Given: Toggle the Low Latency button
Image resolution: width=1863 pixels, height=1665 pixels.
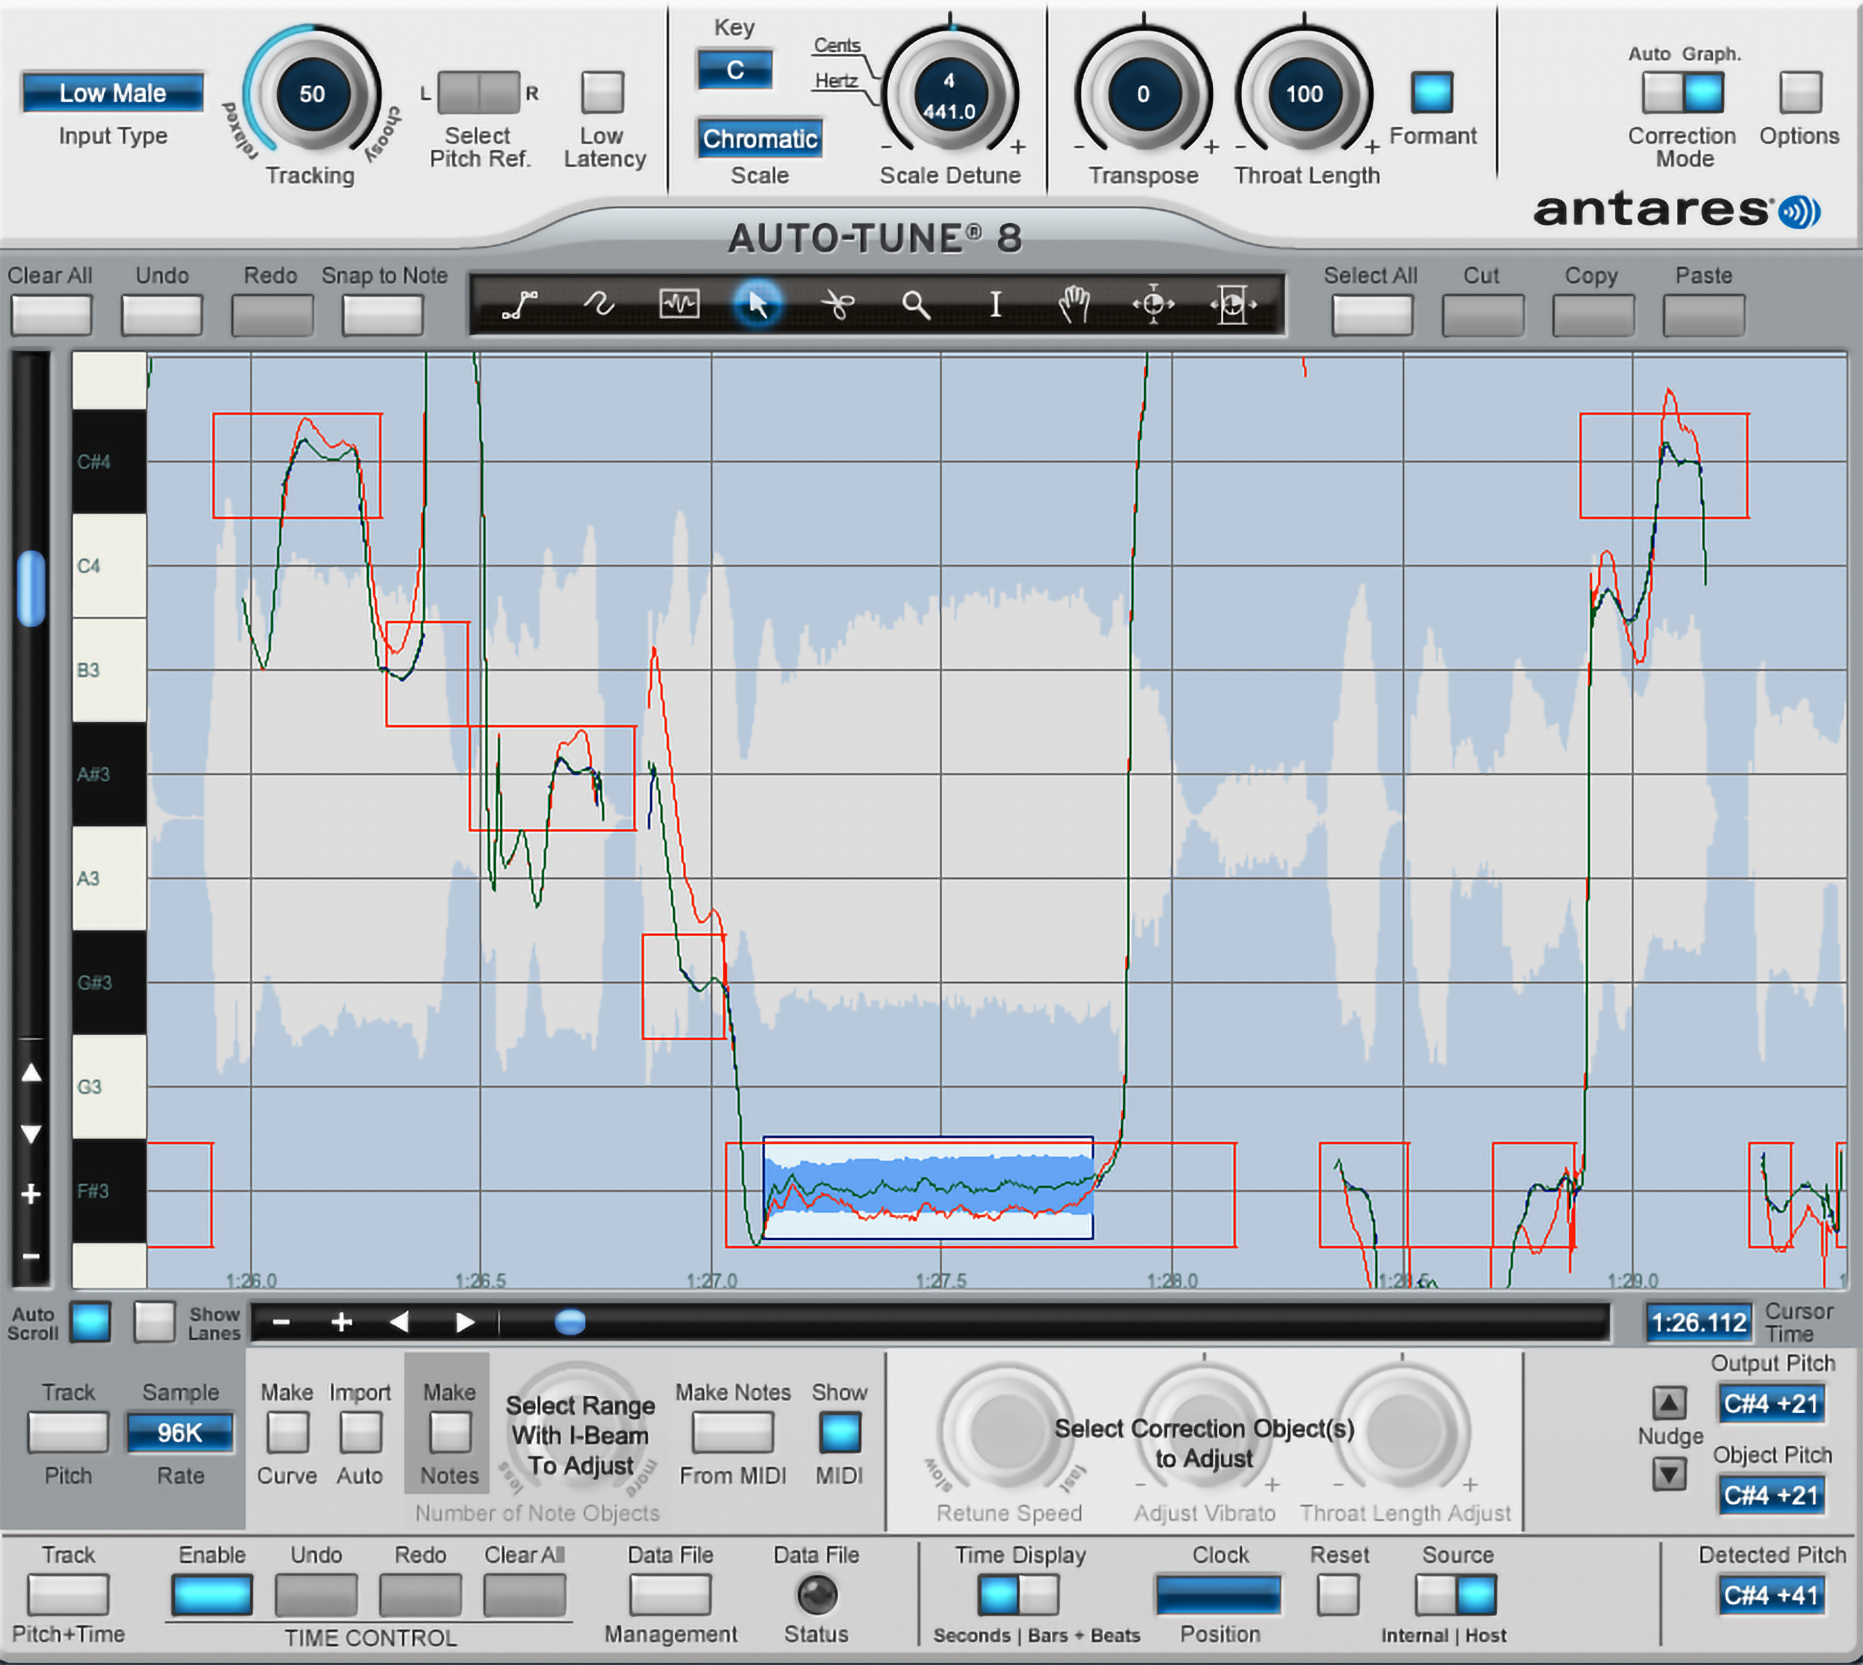Looking at the screenshot, I should click(602, 92).
